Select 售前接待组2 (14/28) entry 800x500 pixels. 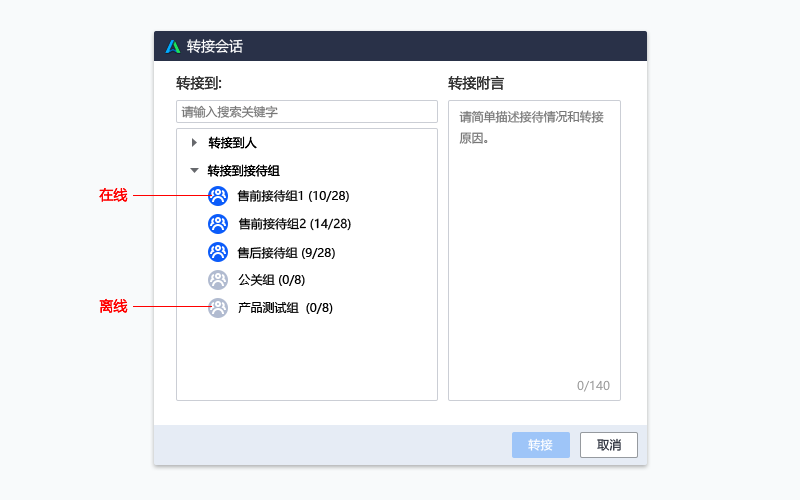coord(294,223)
